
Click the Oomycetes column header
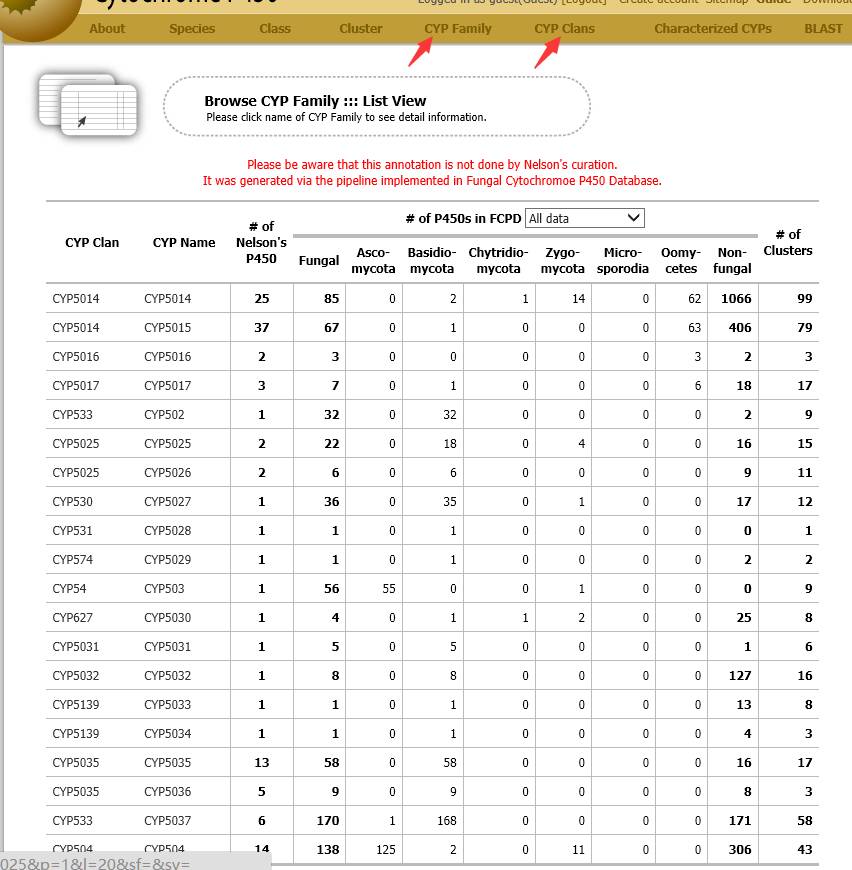coord(681,261)
